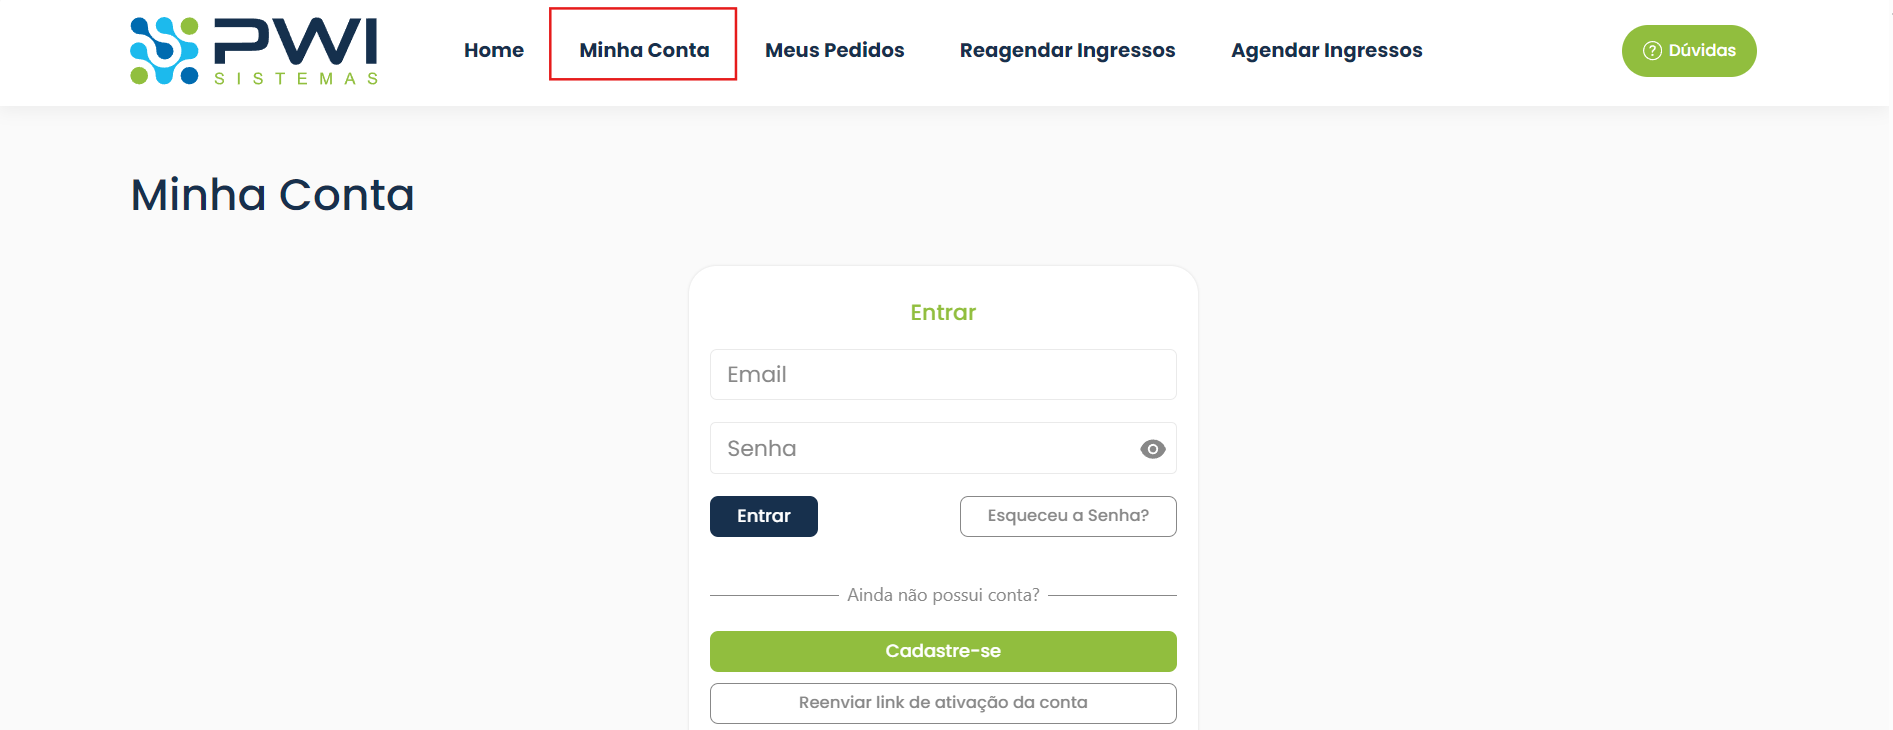Show password with the eye icon
The height and width of the screenshot is (730, 1893).
[1152, 449]
